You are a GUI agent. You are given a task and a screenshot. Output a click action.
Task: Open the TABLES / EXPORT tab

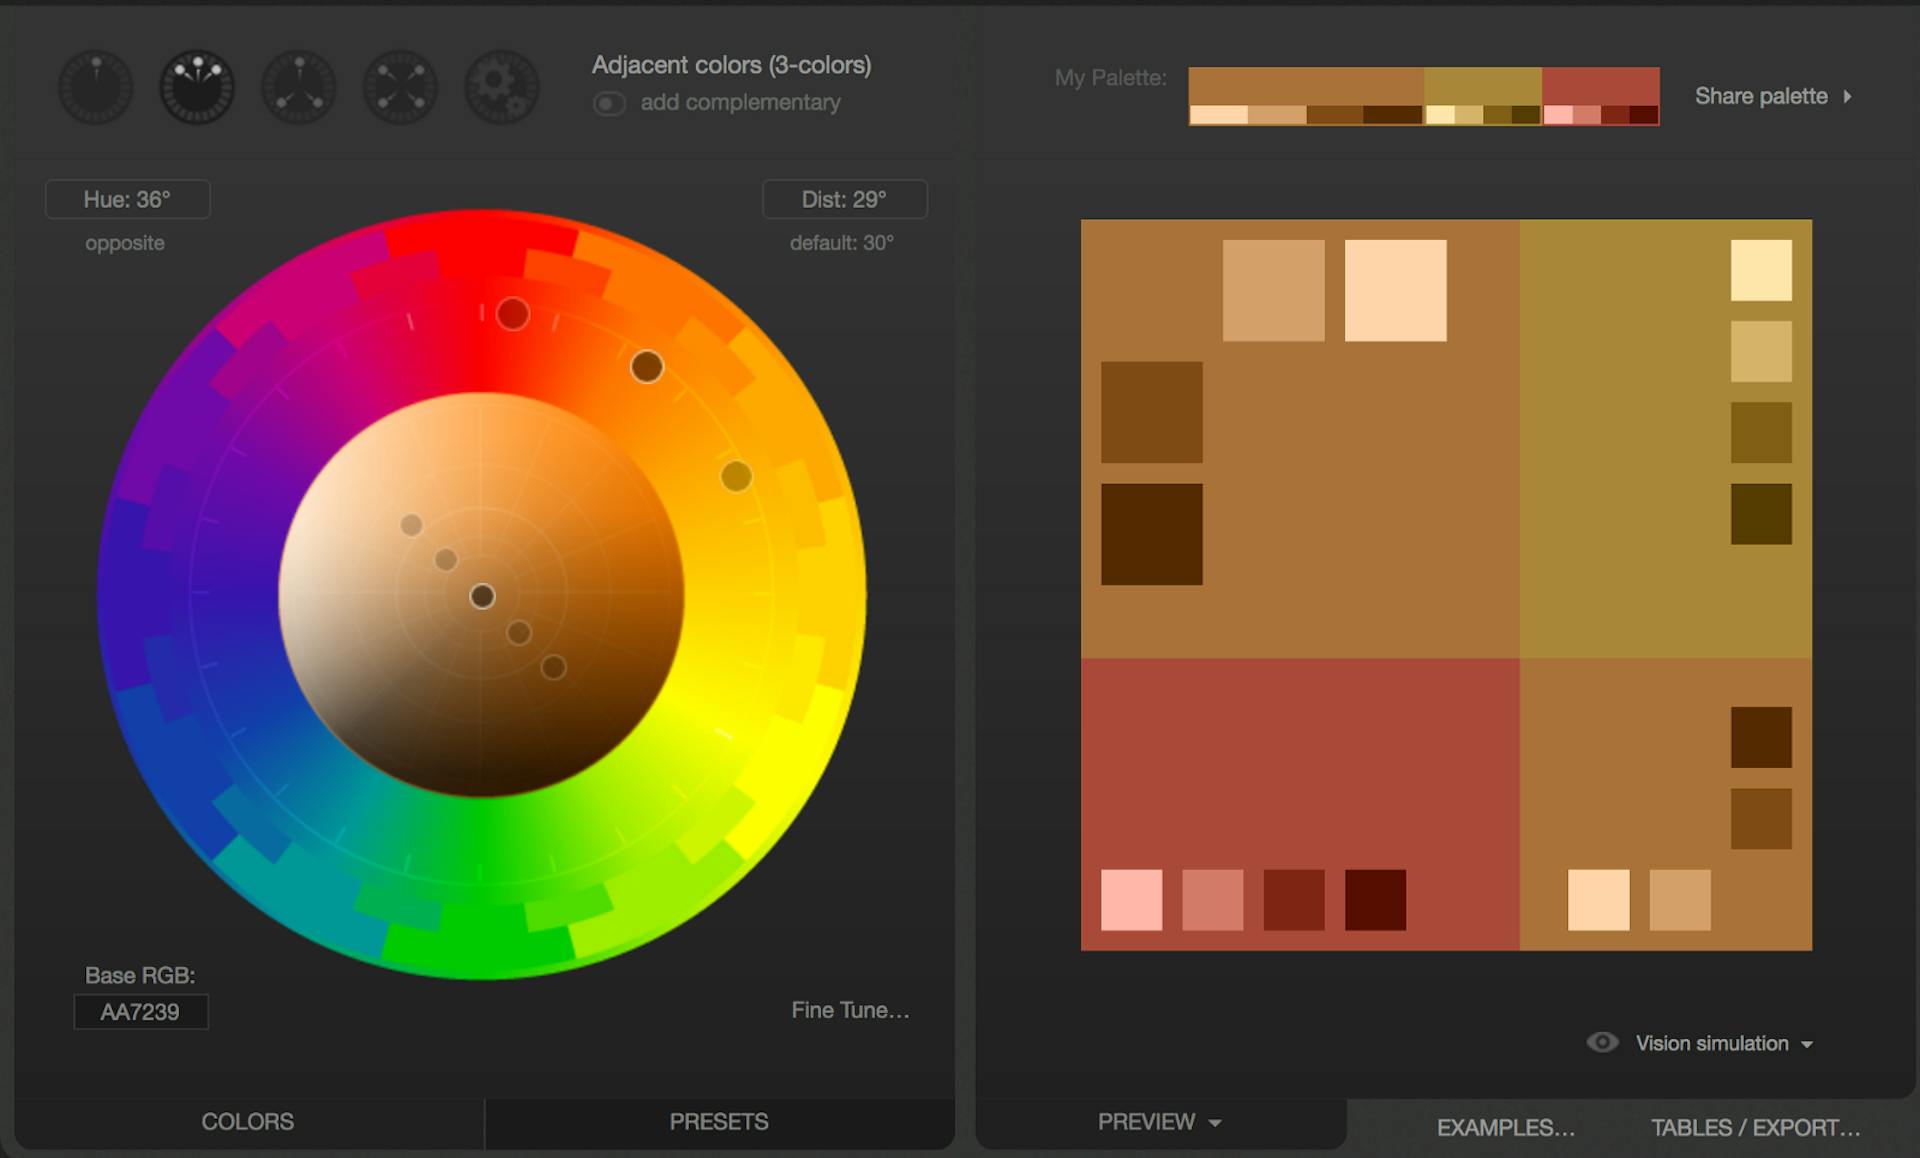point(1757,1127)
